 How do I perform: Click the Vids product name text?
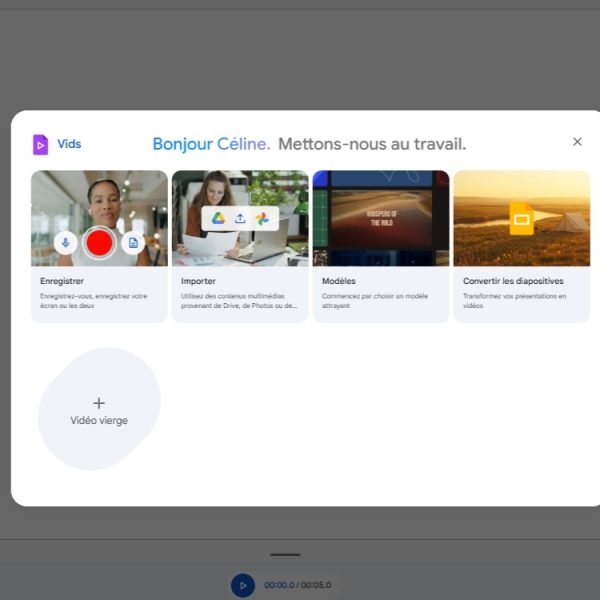tap(69, 144)
